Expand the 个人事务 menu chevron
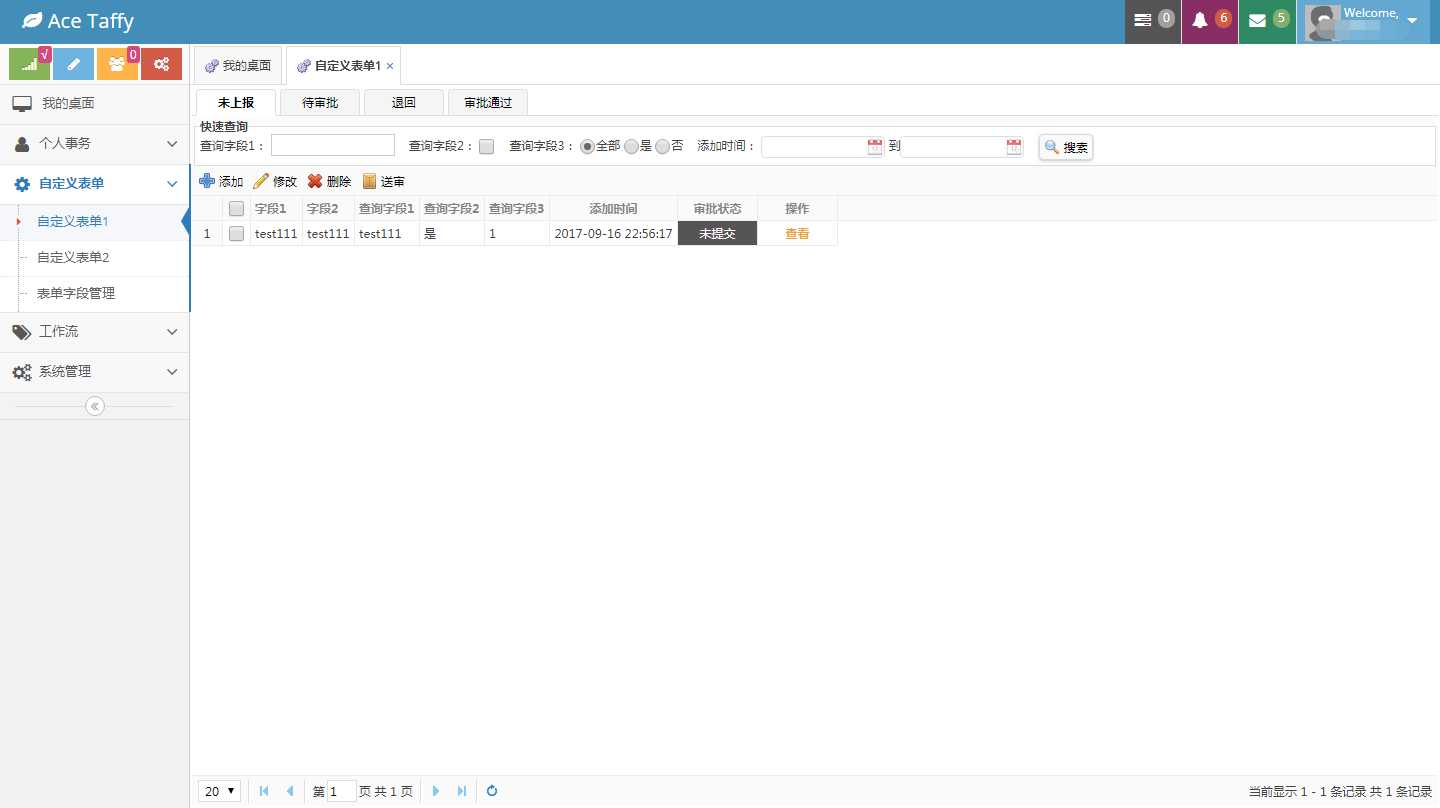1440x808 pixels. (172, 144)
